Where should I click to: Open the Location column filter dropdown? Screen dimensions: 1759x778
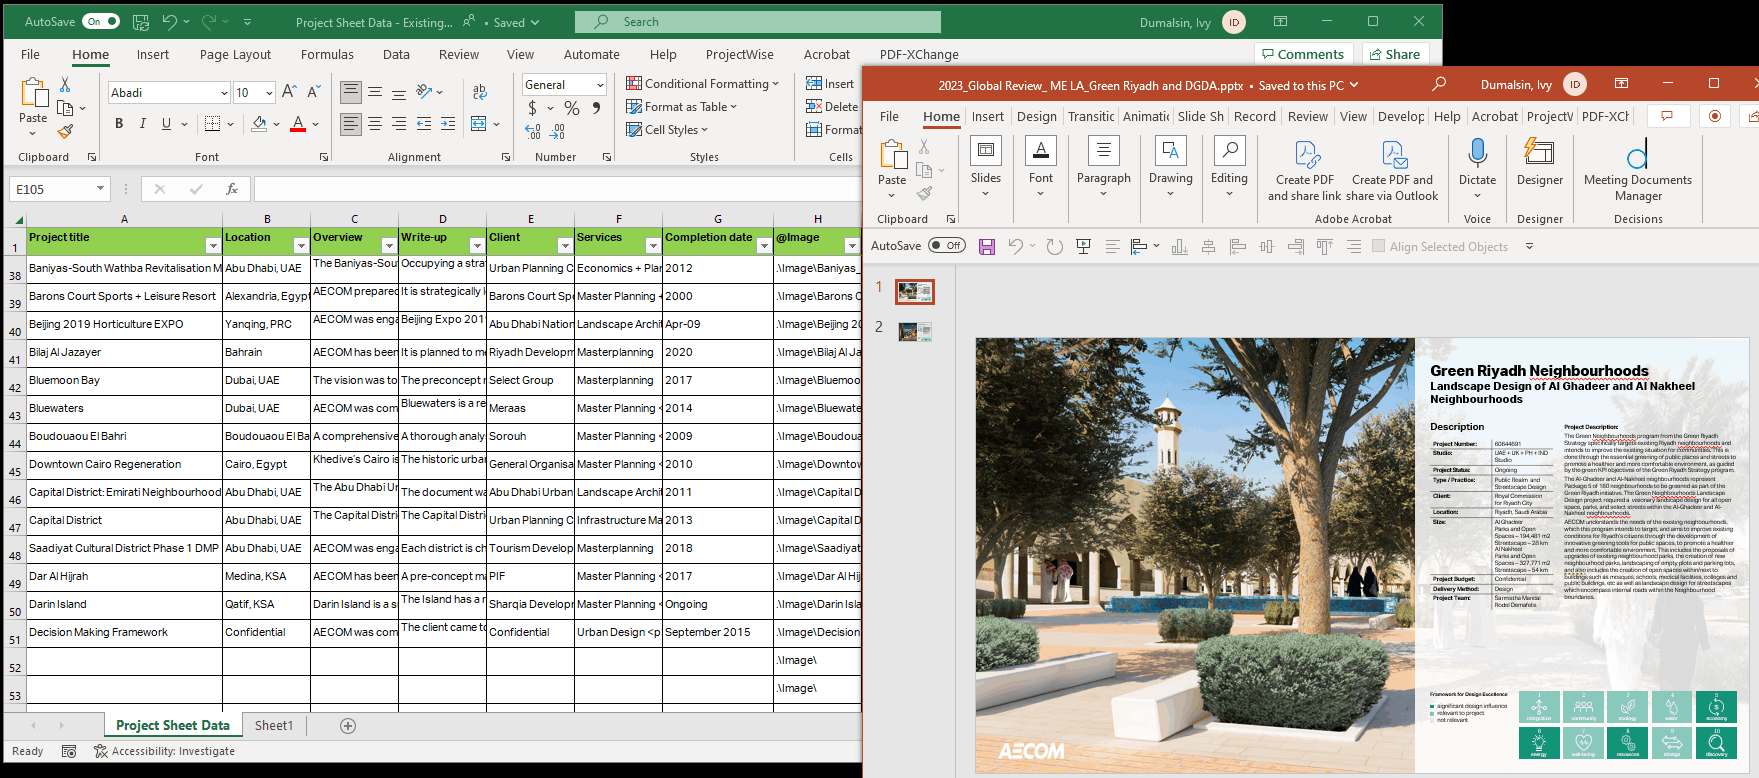pos(300,245)
